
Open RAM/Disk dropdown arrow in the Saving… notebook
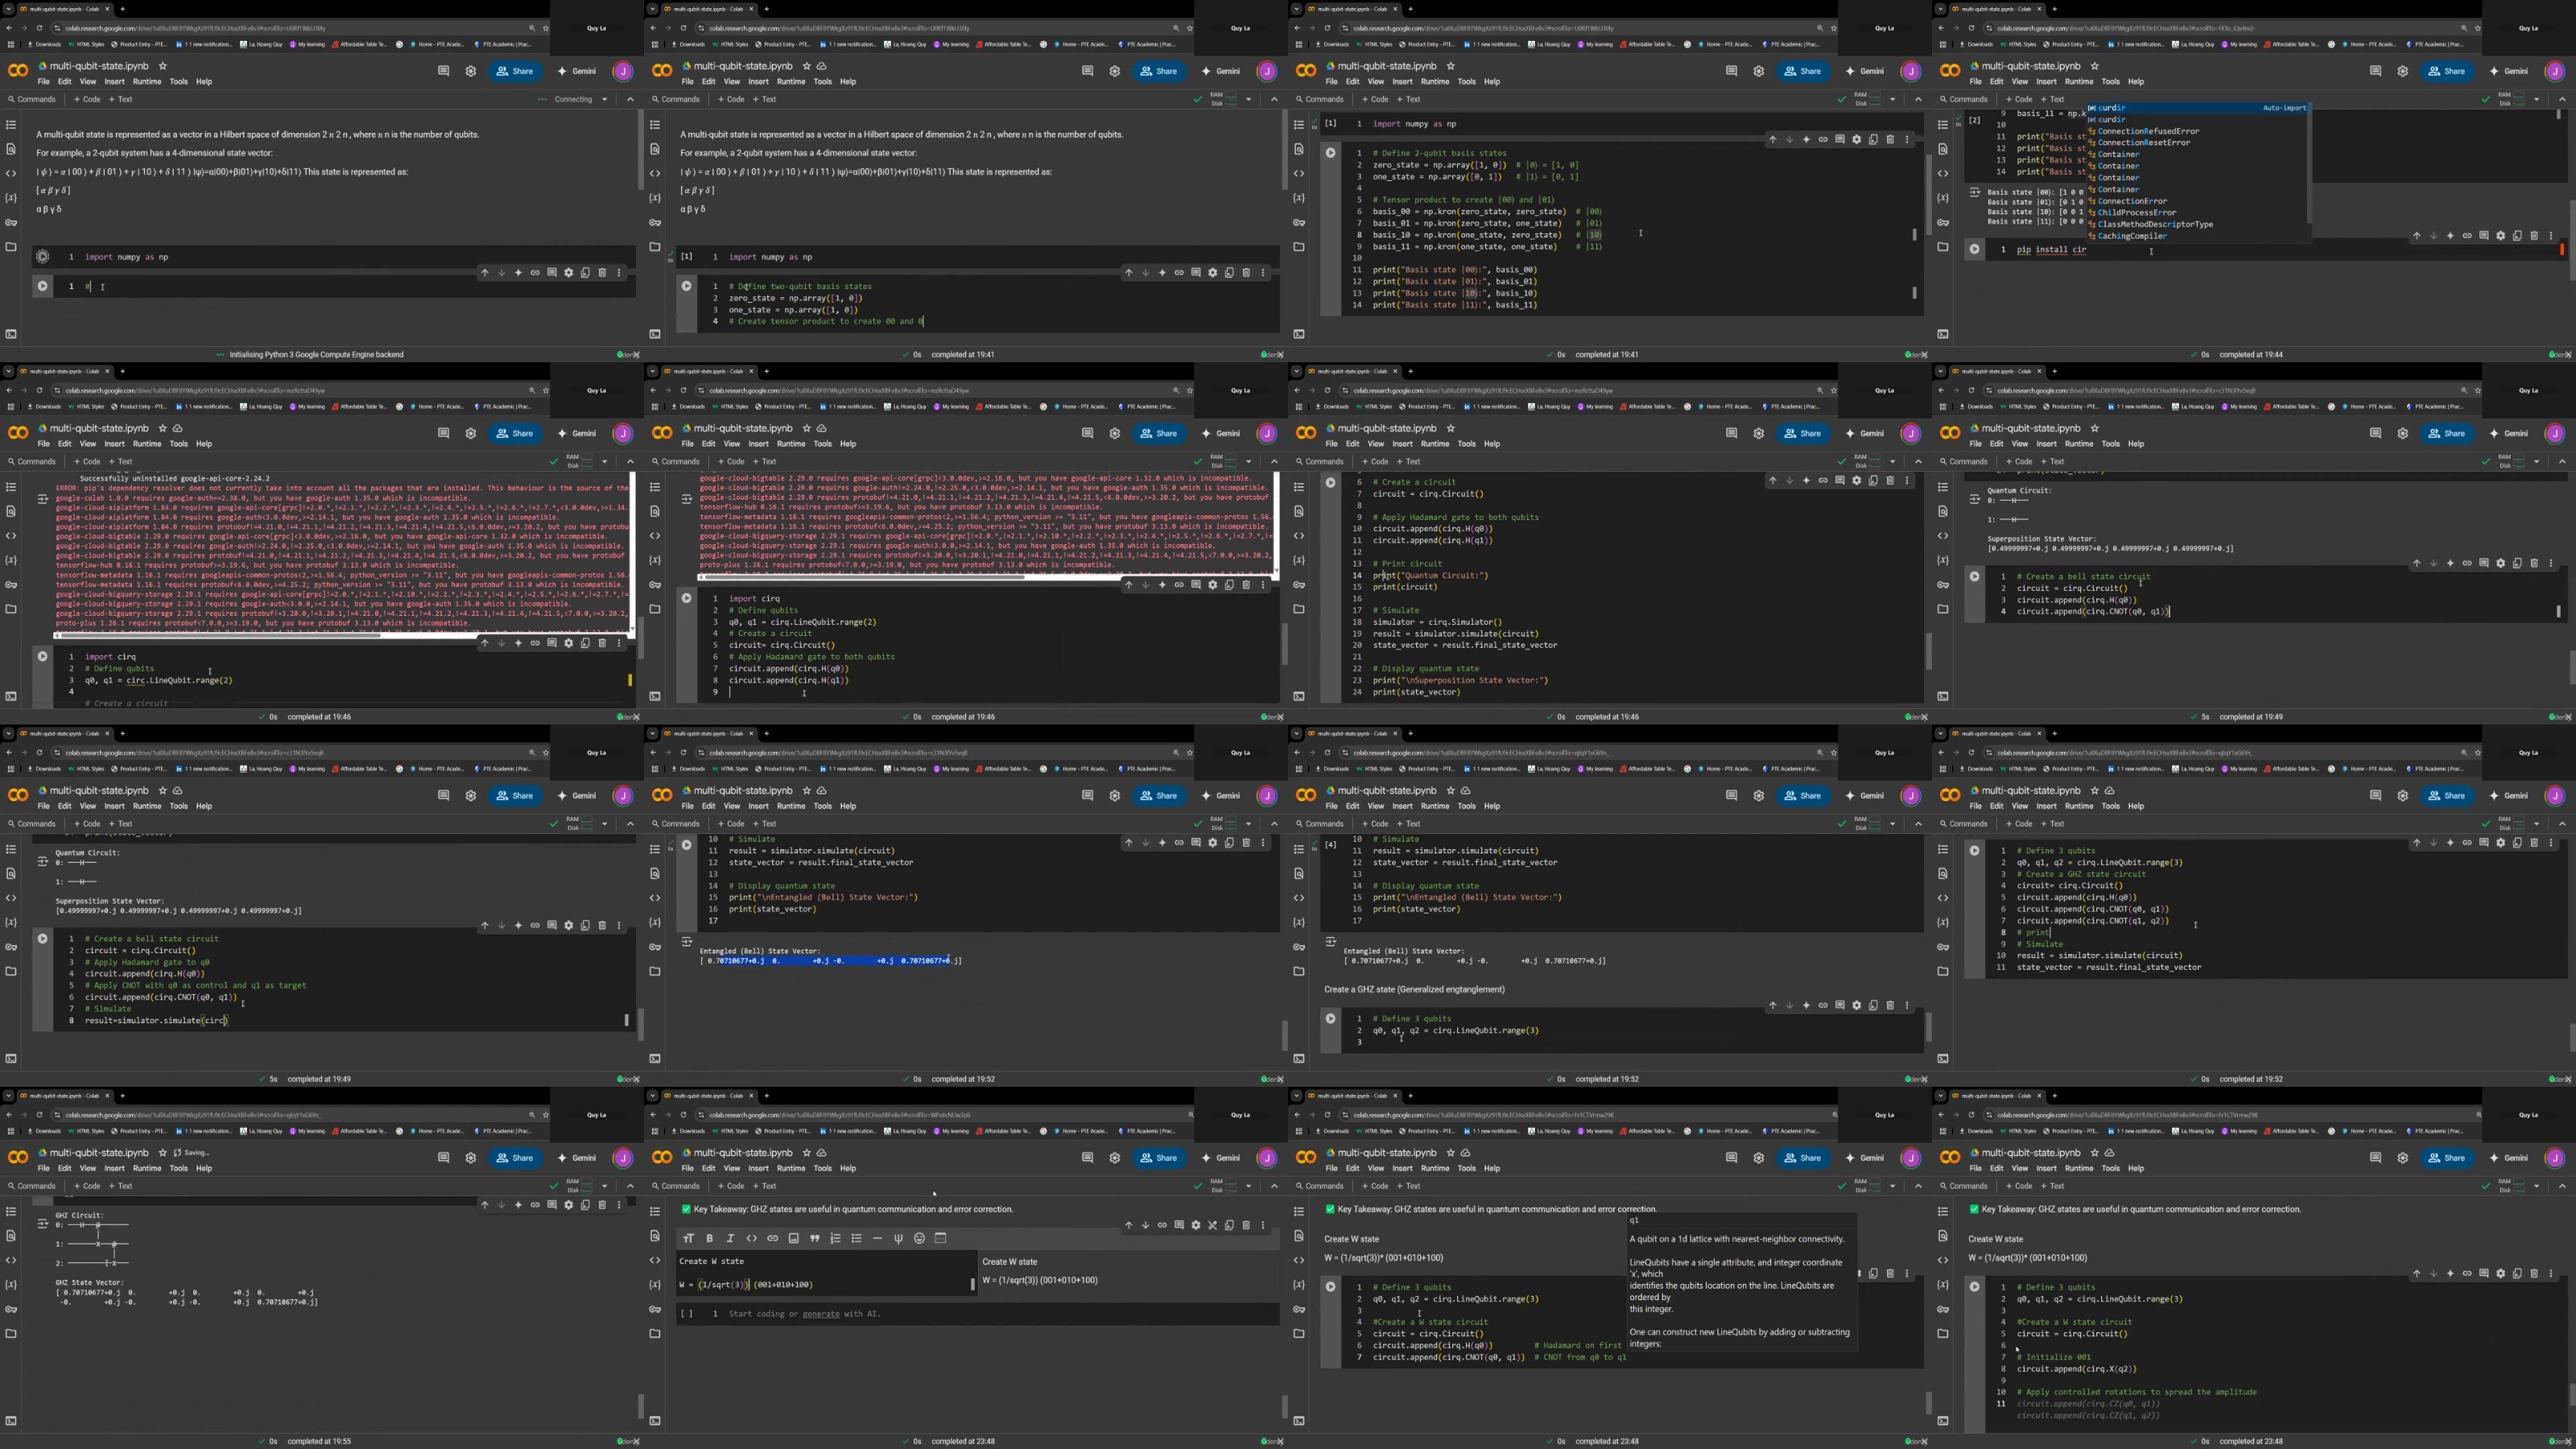(x=604, y=1186)
